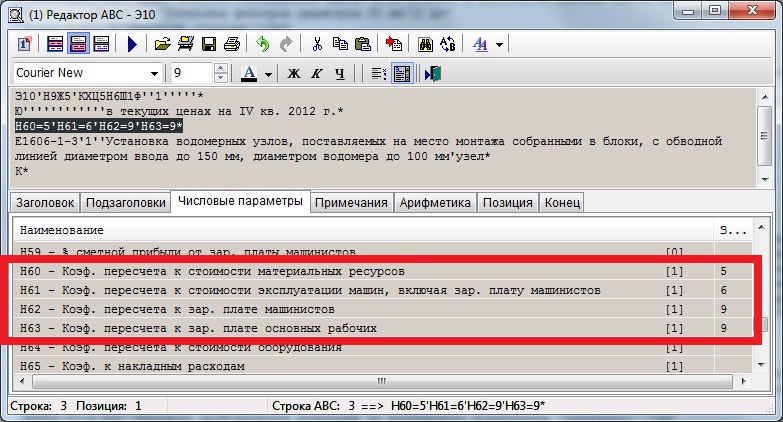Toggle bold with the Ж button
783x422 pixels.
(294, 74)
